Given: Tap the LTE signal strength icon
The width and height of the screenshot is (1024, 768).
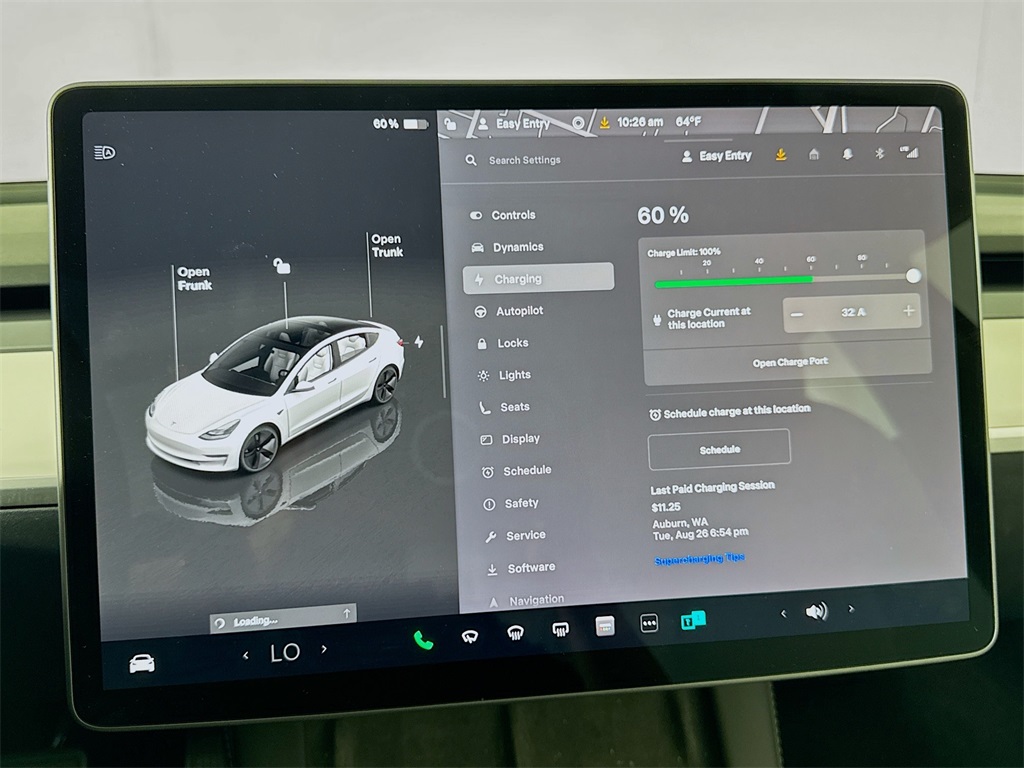Looking at the screenshot, I should [909, 152].
